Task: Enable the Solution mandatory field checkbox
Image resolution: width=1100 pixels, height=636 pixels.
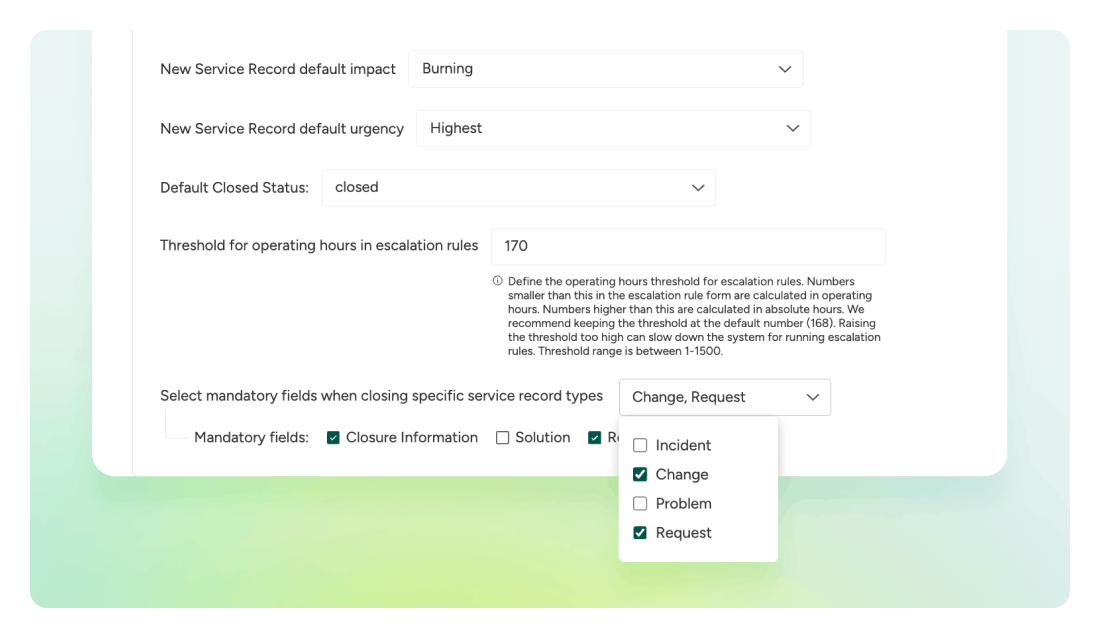Action: (502, 438)
